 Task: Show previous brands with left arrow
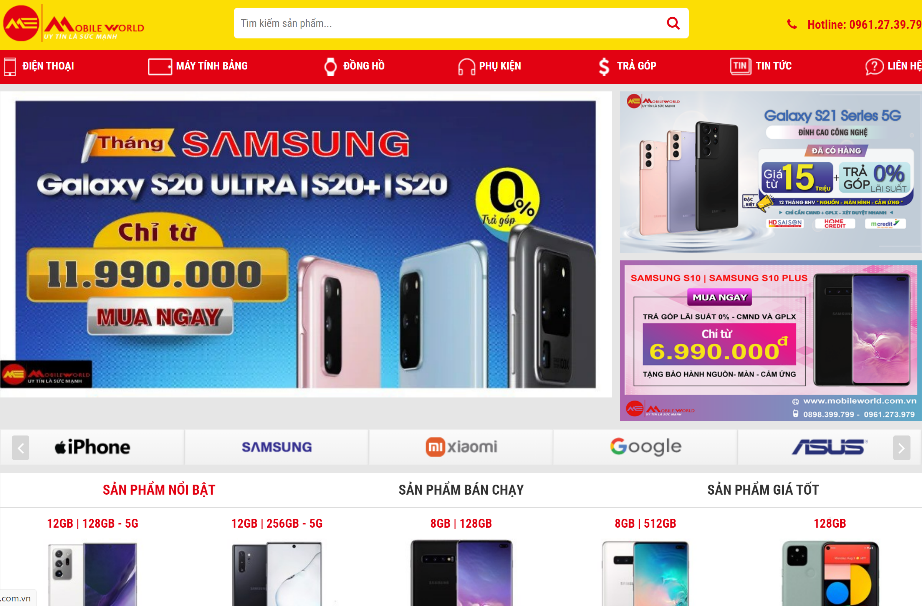(x=21, y=448)
